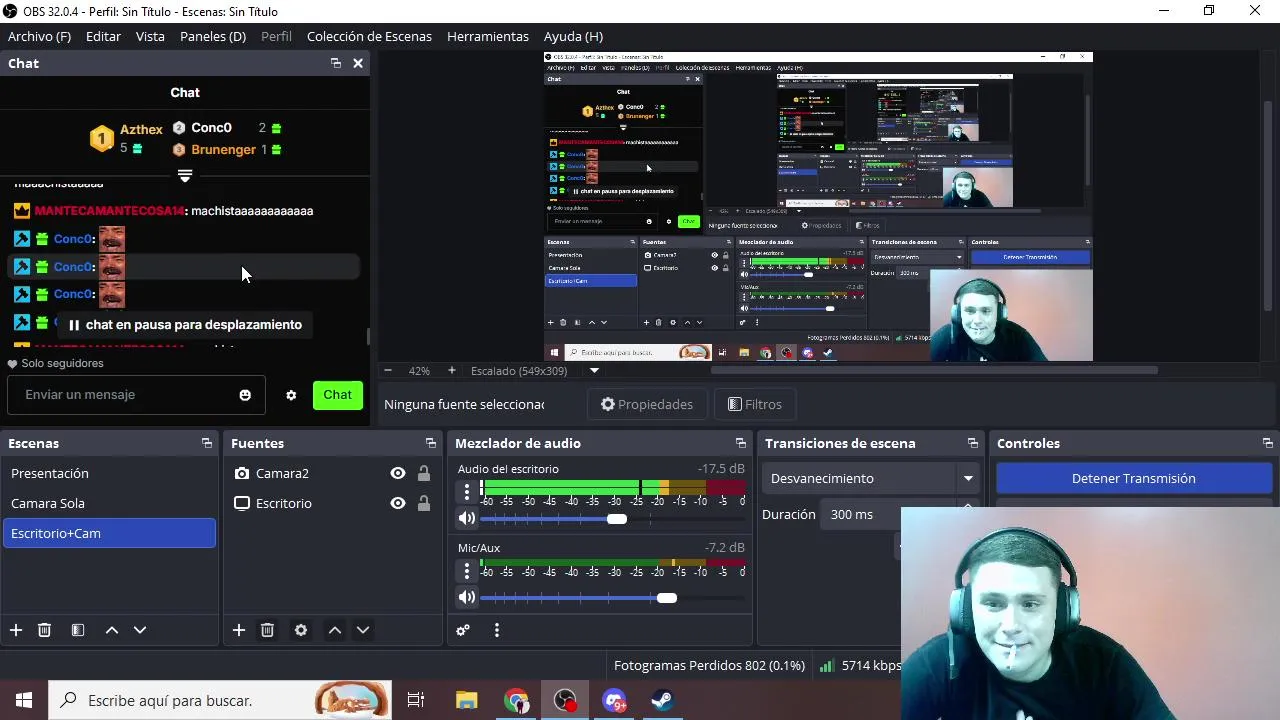This screenshot has height=720, width=1280.
Task: Lock the Camara2 source
Action: click(x=424, y=473)
